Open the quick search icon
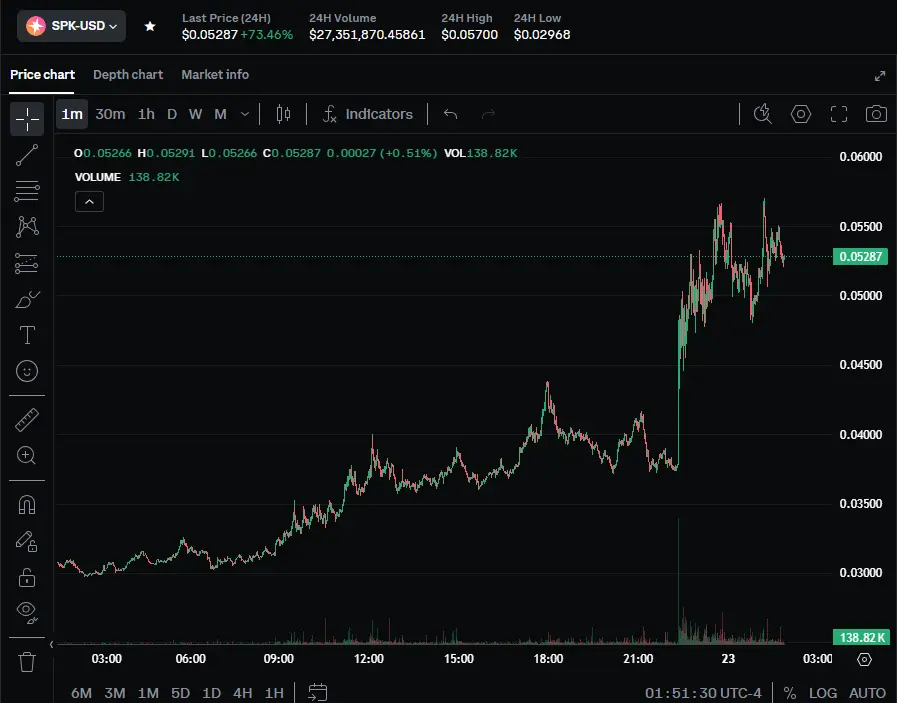 click(x=763, y=114)
